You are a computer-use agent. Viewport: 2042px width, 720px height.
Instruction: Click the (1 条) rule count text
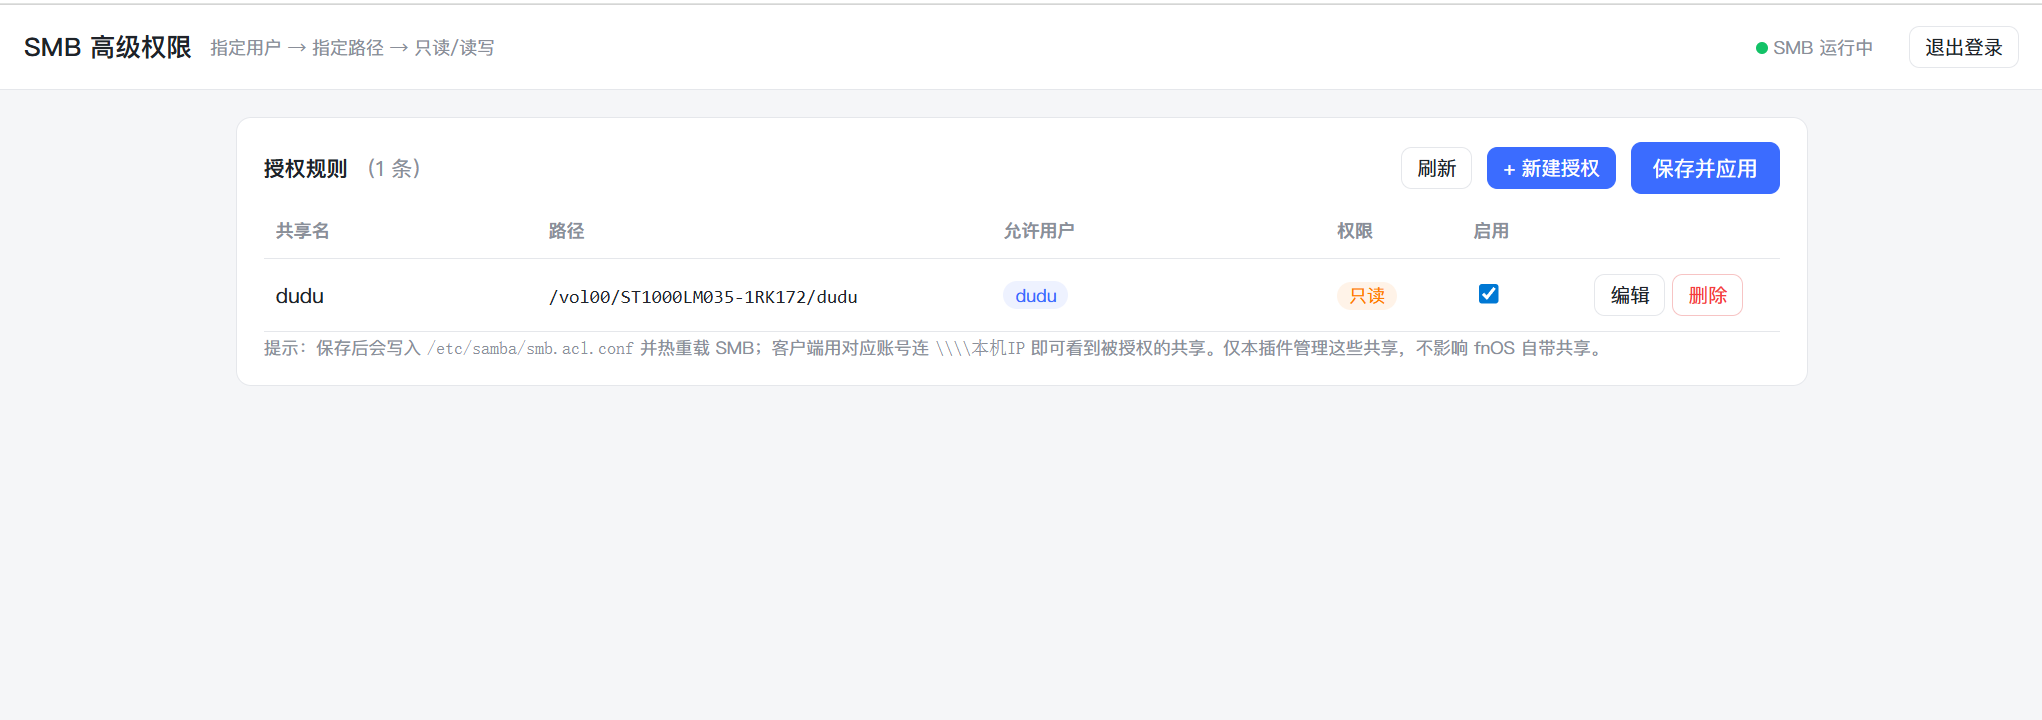point(394,168)
